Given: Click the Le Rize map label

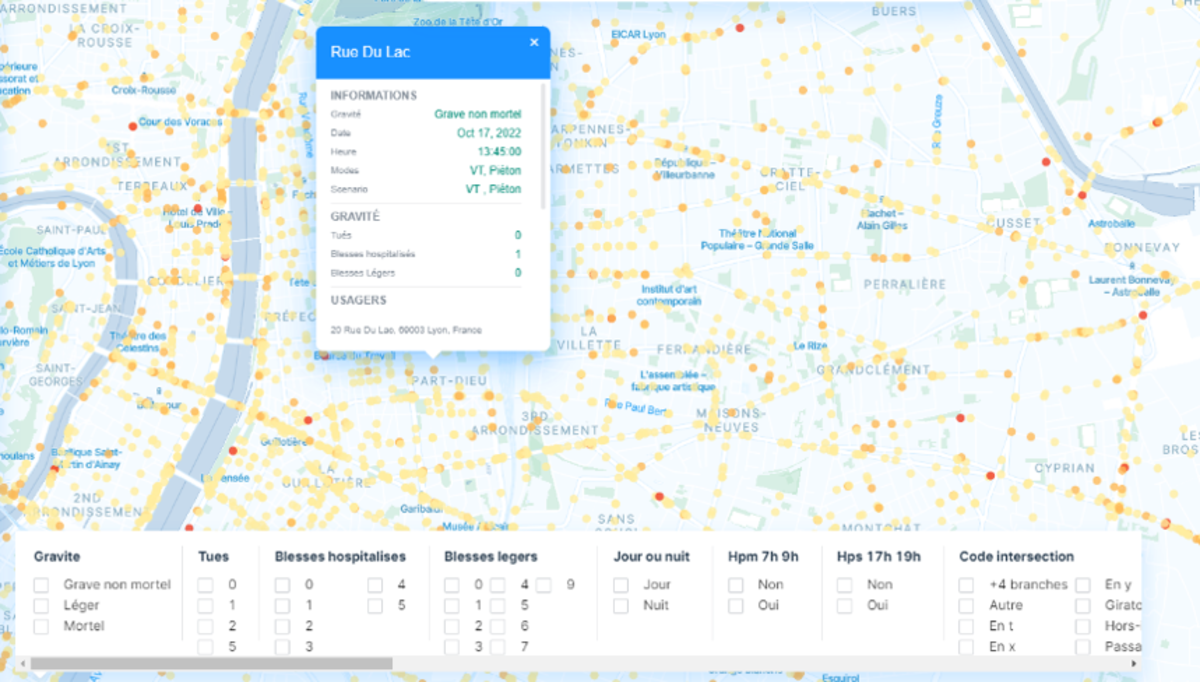Looking at the screenshot, I should point(808,345).
